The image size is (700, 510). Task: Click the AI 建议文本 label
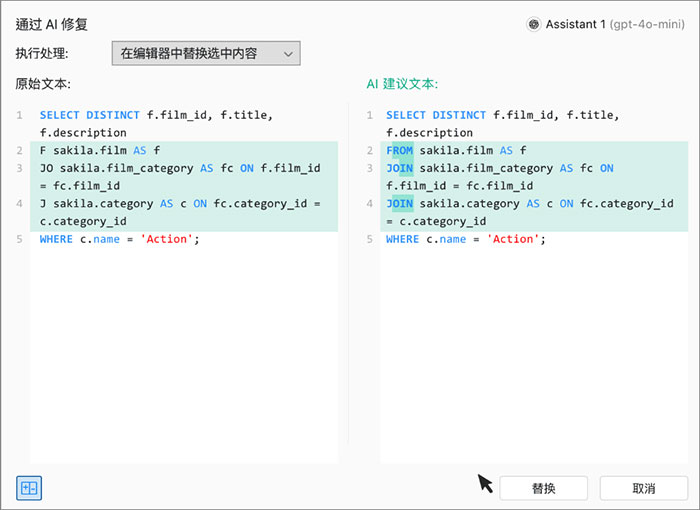[x=402, y=84]
